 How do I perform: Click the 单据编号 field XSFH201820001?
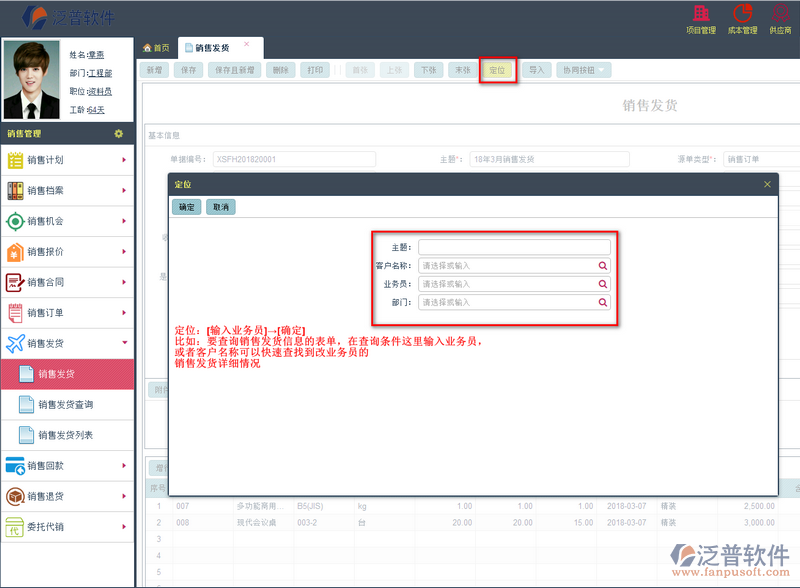[294, 159]
